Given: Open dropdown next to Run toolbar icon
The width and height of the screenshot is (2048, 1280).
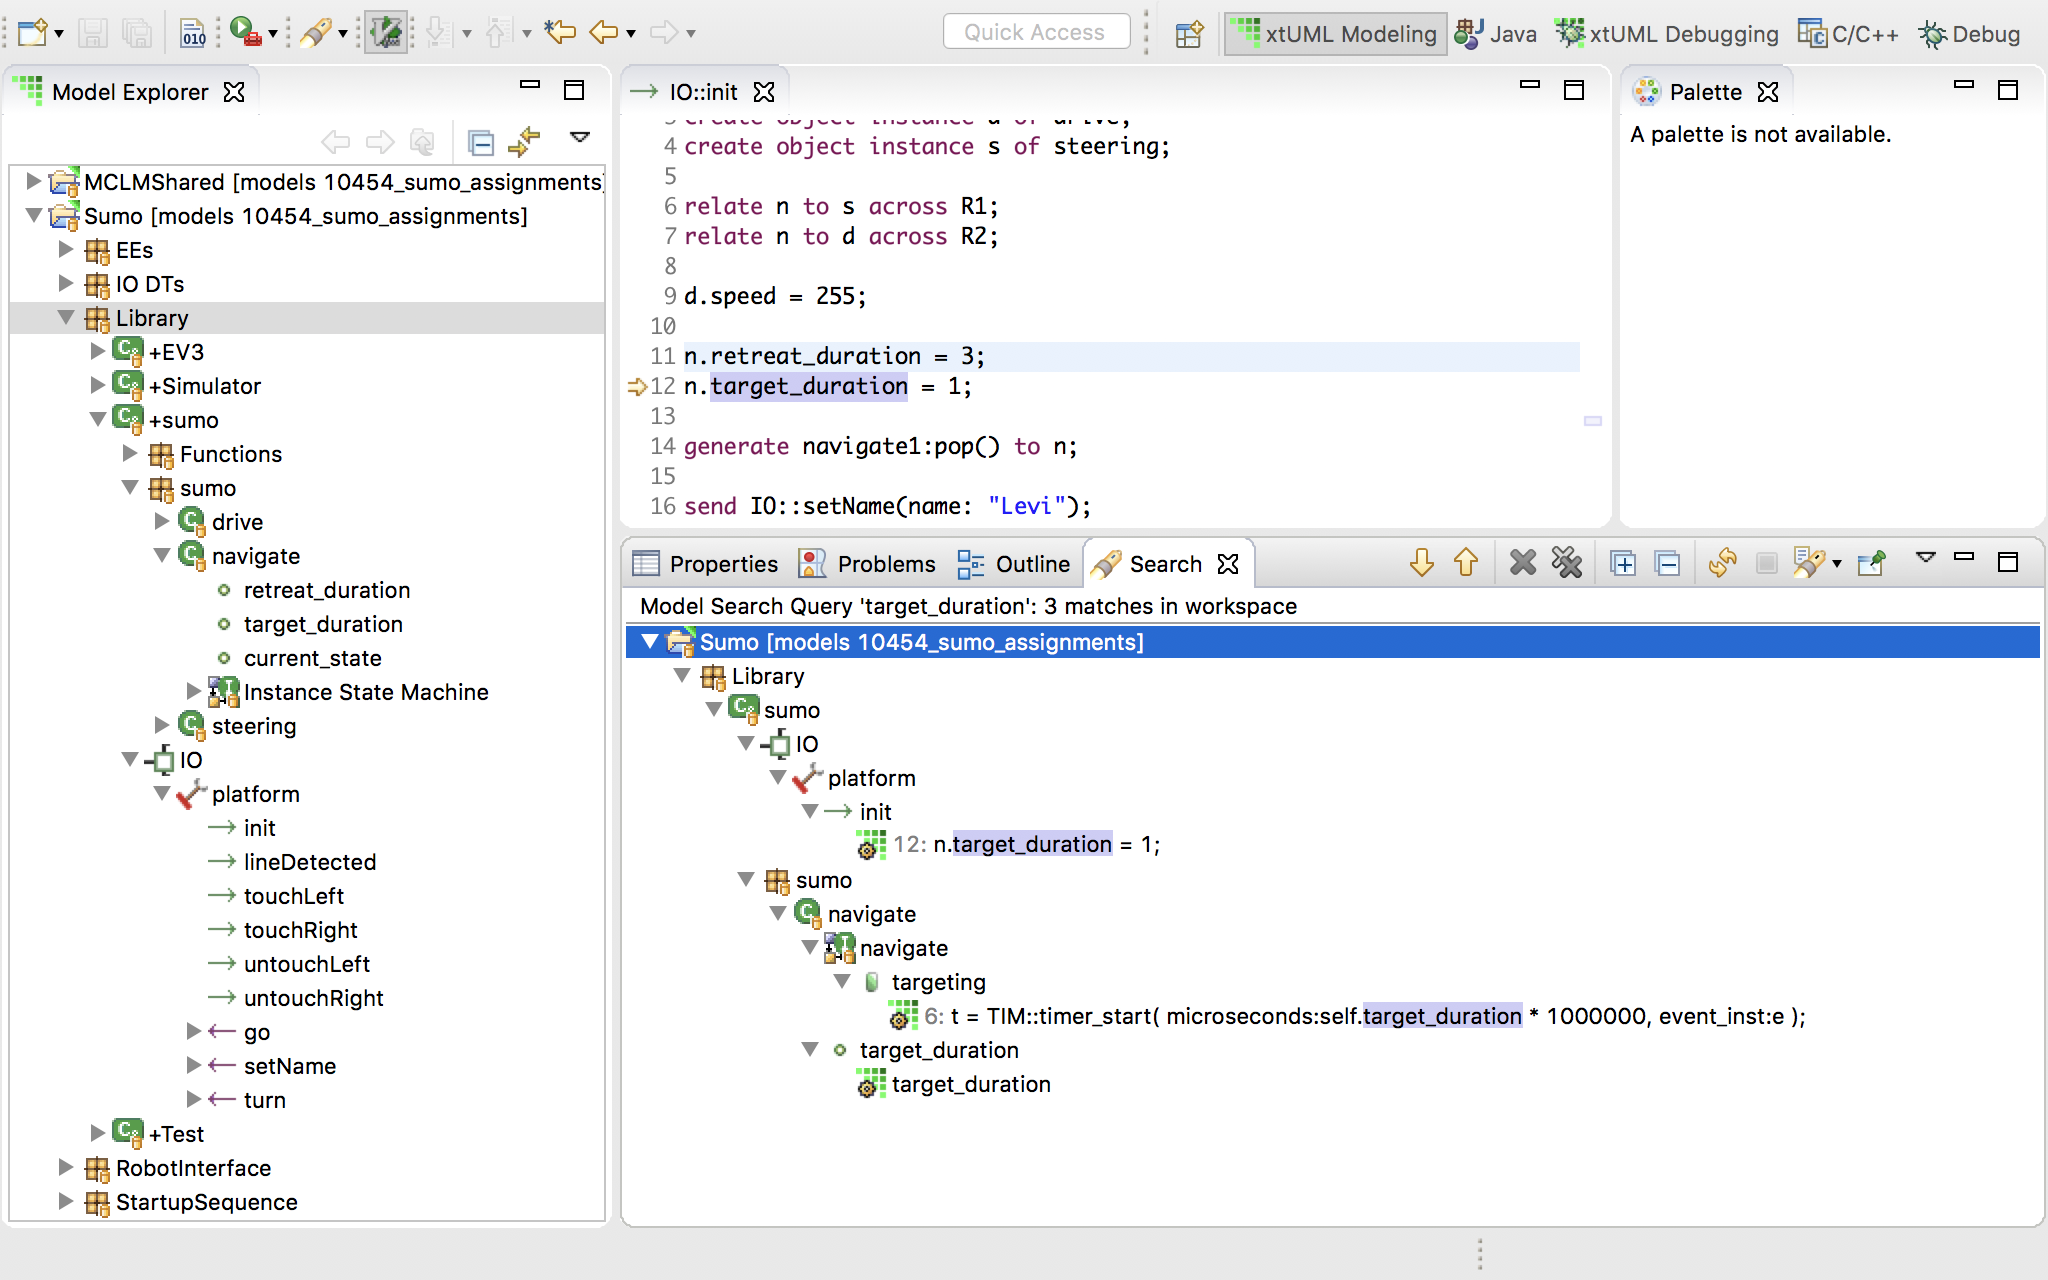Looking at the screenshot, I should click(x=273, y=34).
